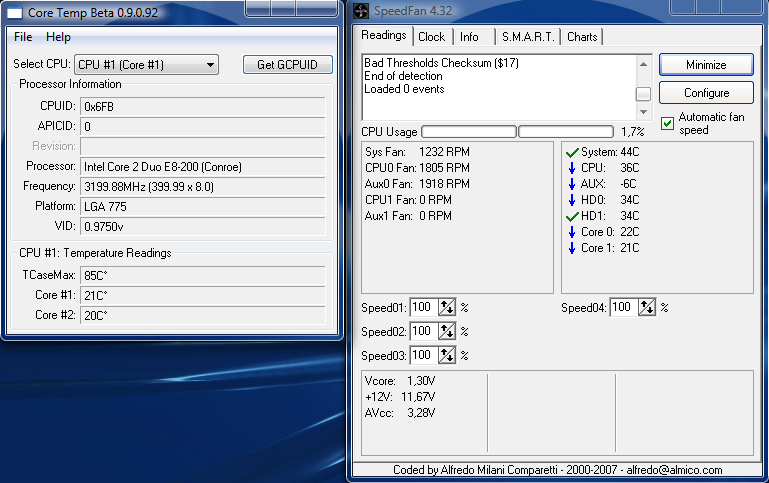
Task: Click the 'CPU1 Fan: 0 RPM' reading
Action: pos(408,200)
